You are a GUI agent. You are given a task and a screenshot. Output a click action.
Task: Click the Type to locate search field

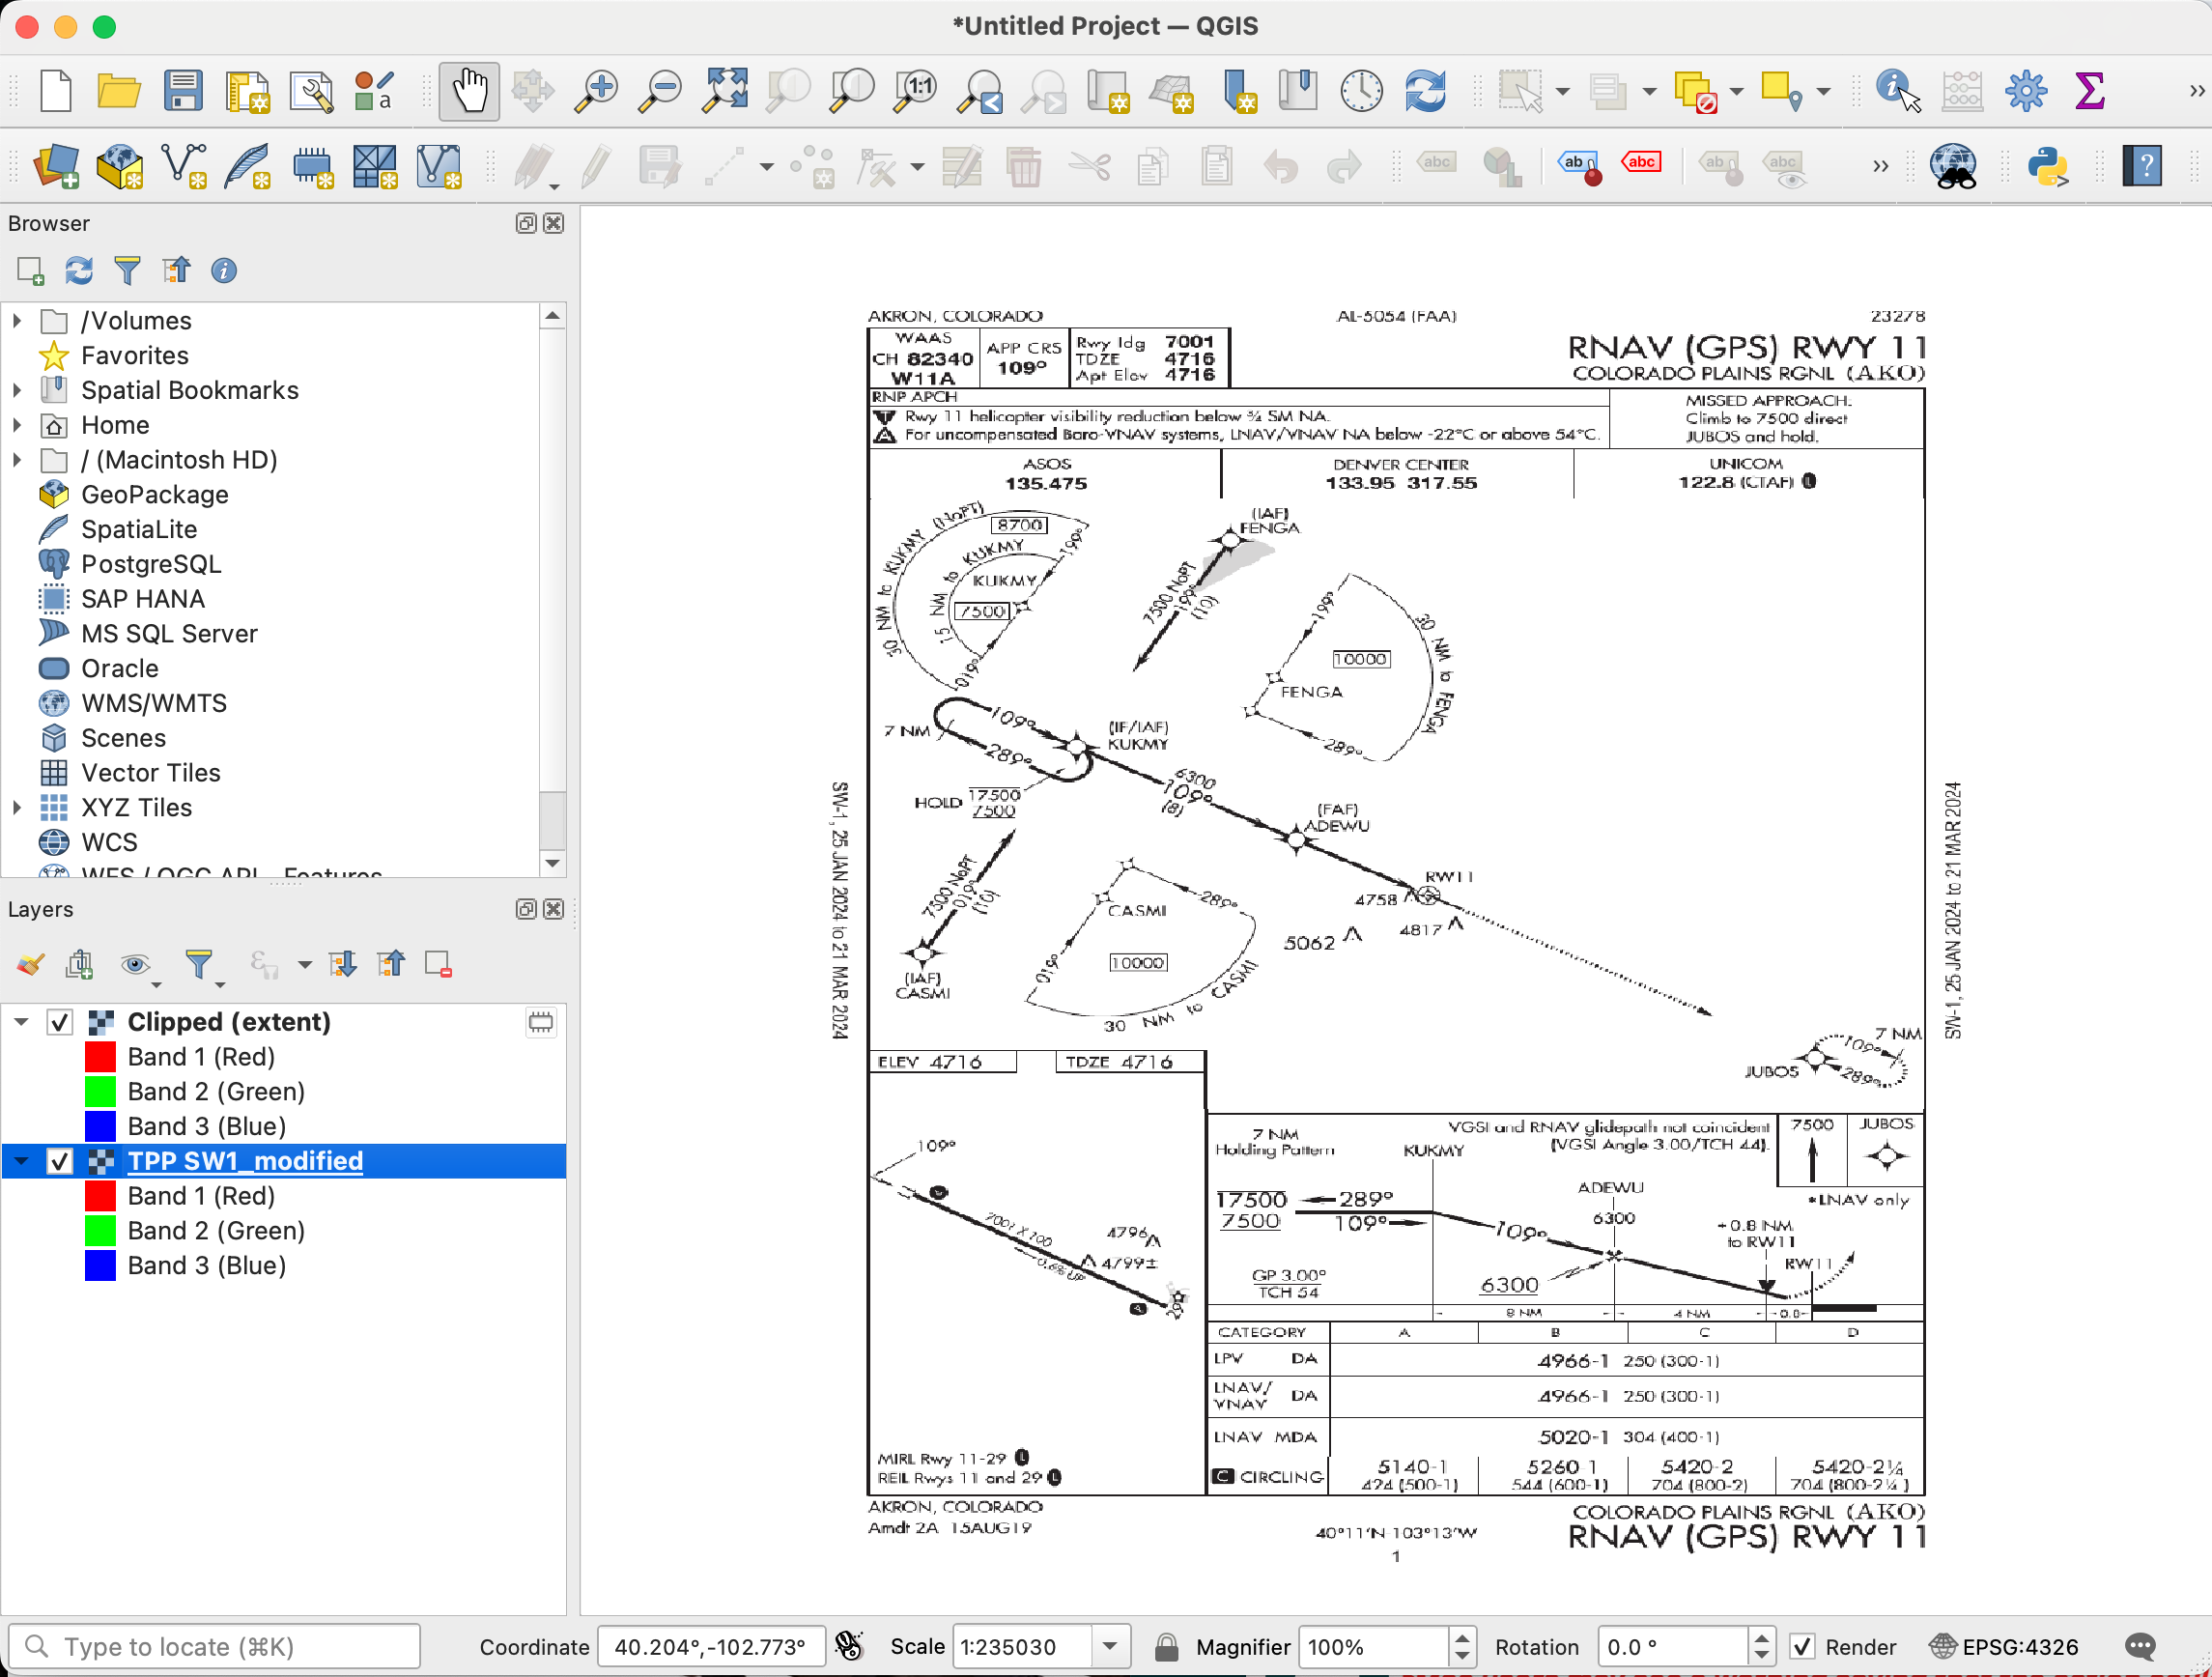coord(214,1646)
